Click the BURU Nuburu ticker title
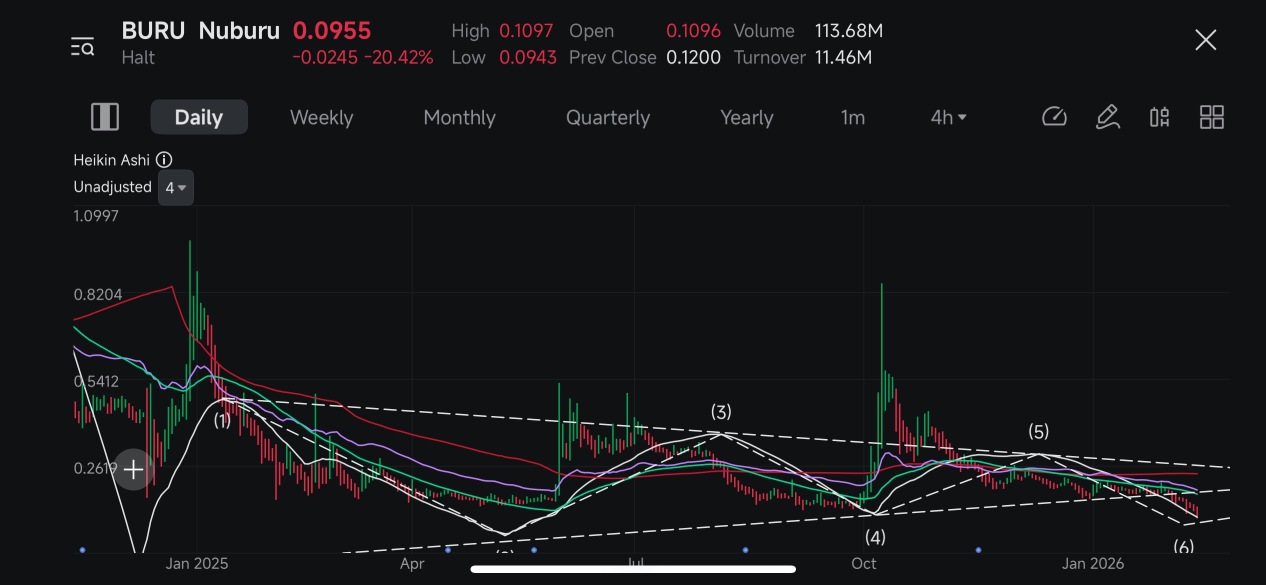 [200, 31]
